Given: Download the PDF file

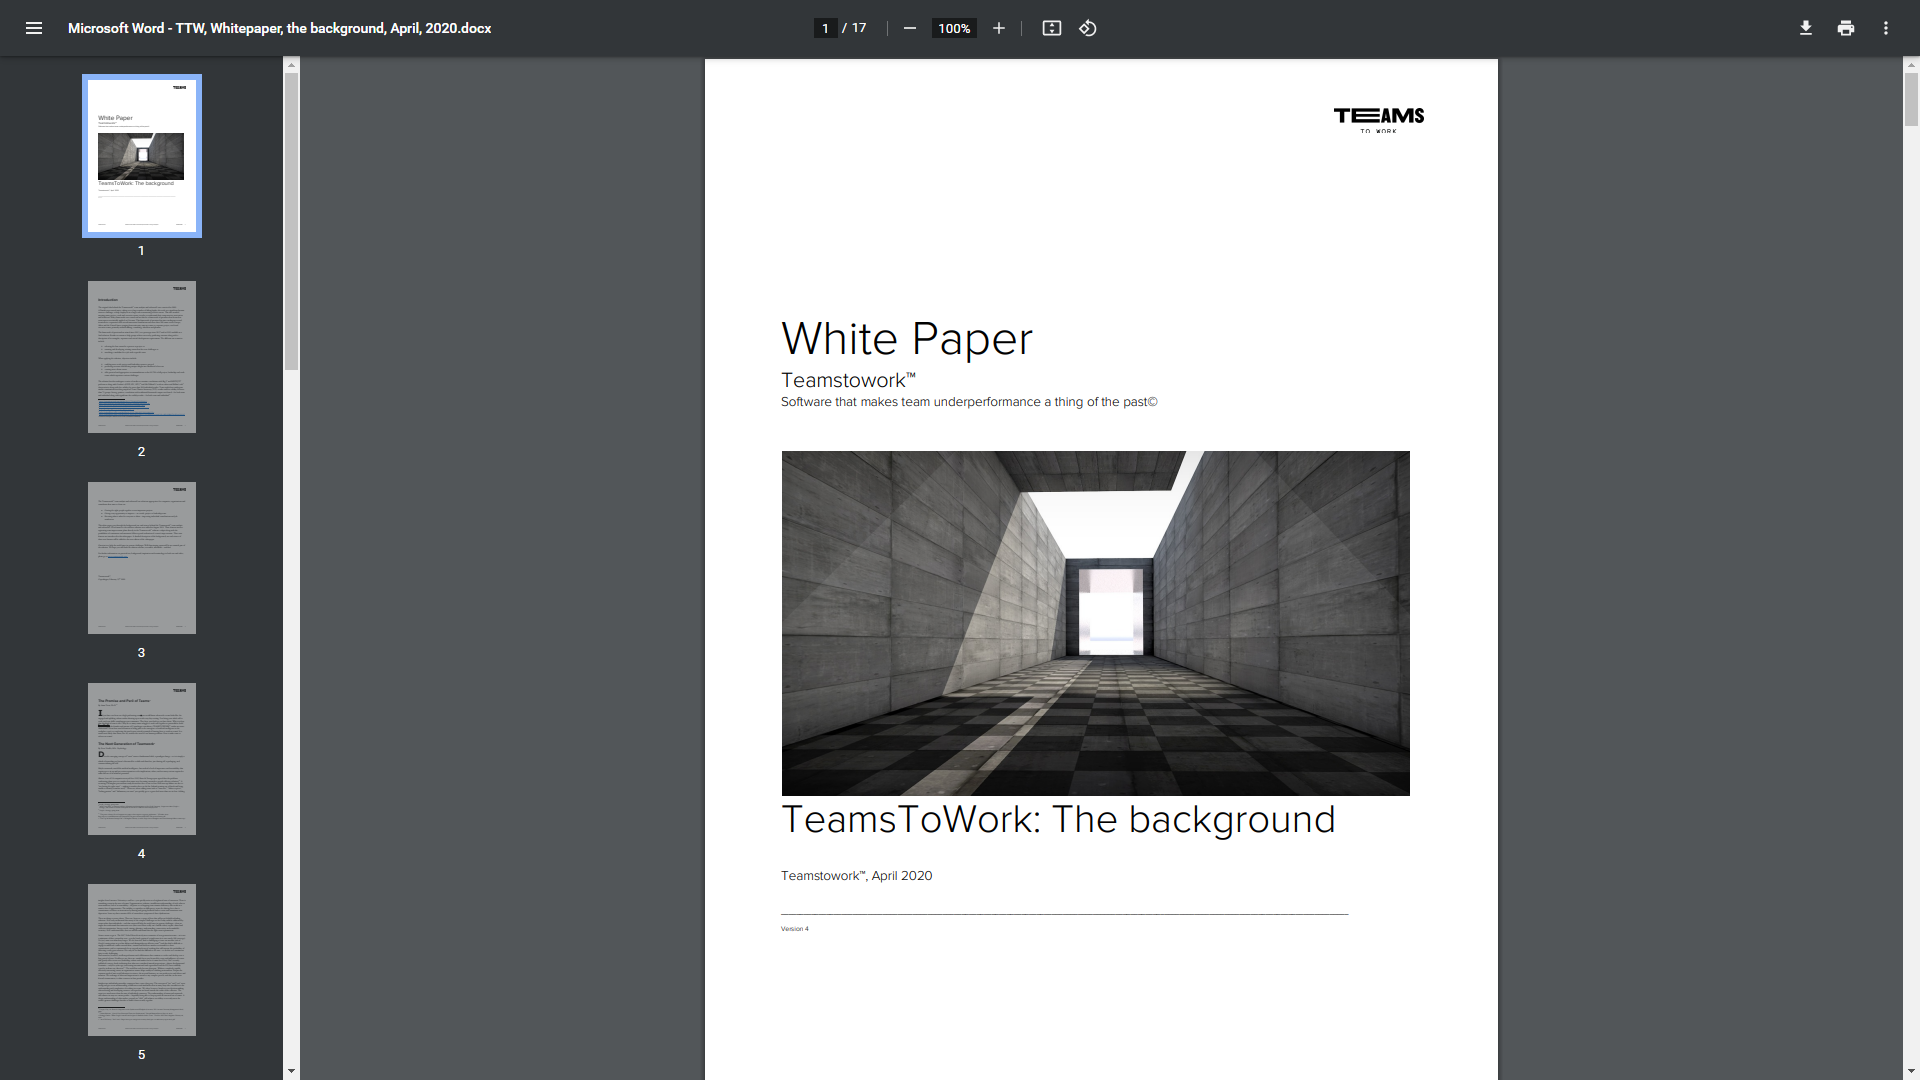Looking at the screenshot, I should pyautogui.click(x=1805, y=28).
